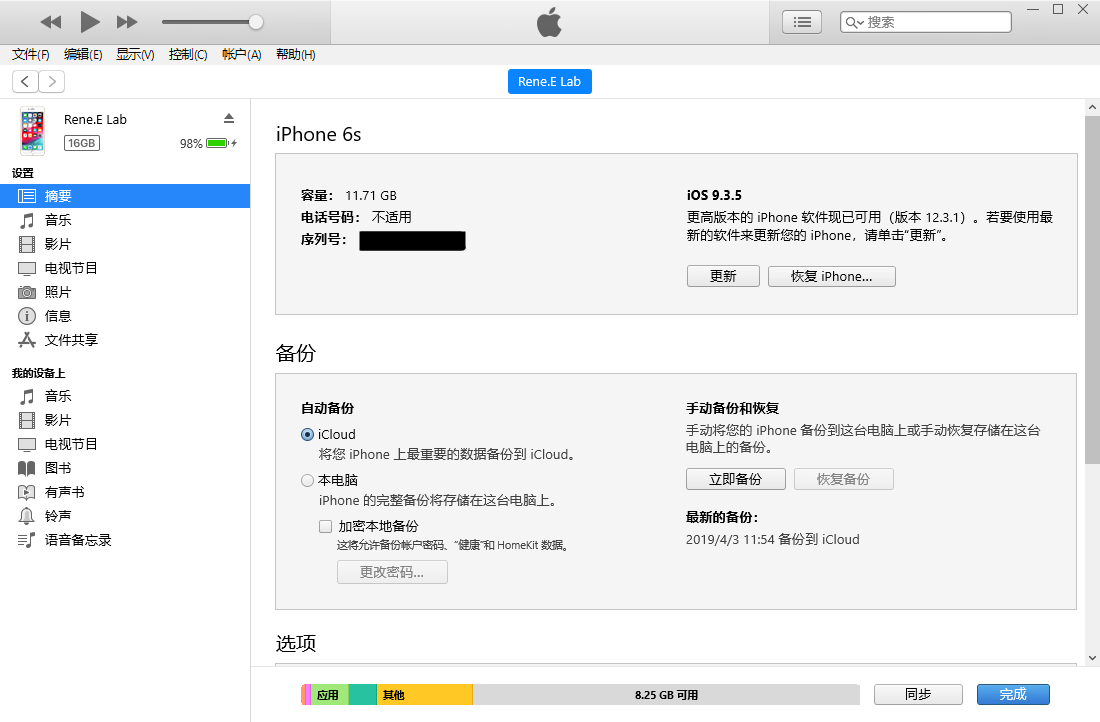
Task: Go forward with the right arrow button
Action: 52,82
